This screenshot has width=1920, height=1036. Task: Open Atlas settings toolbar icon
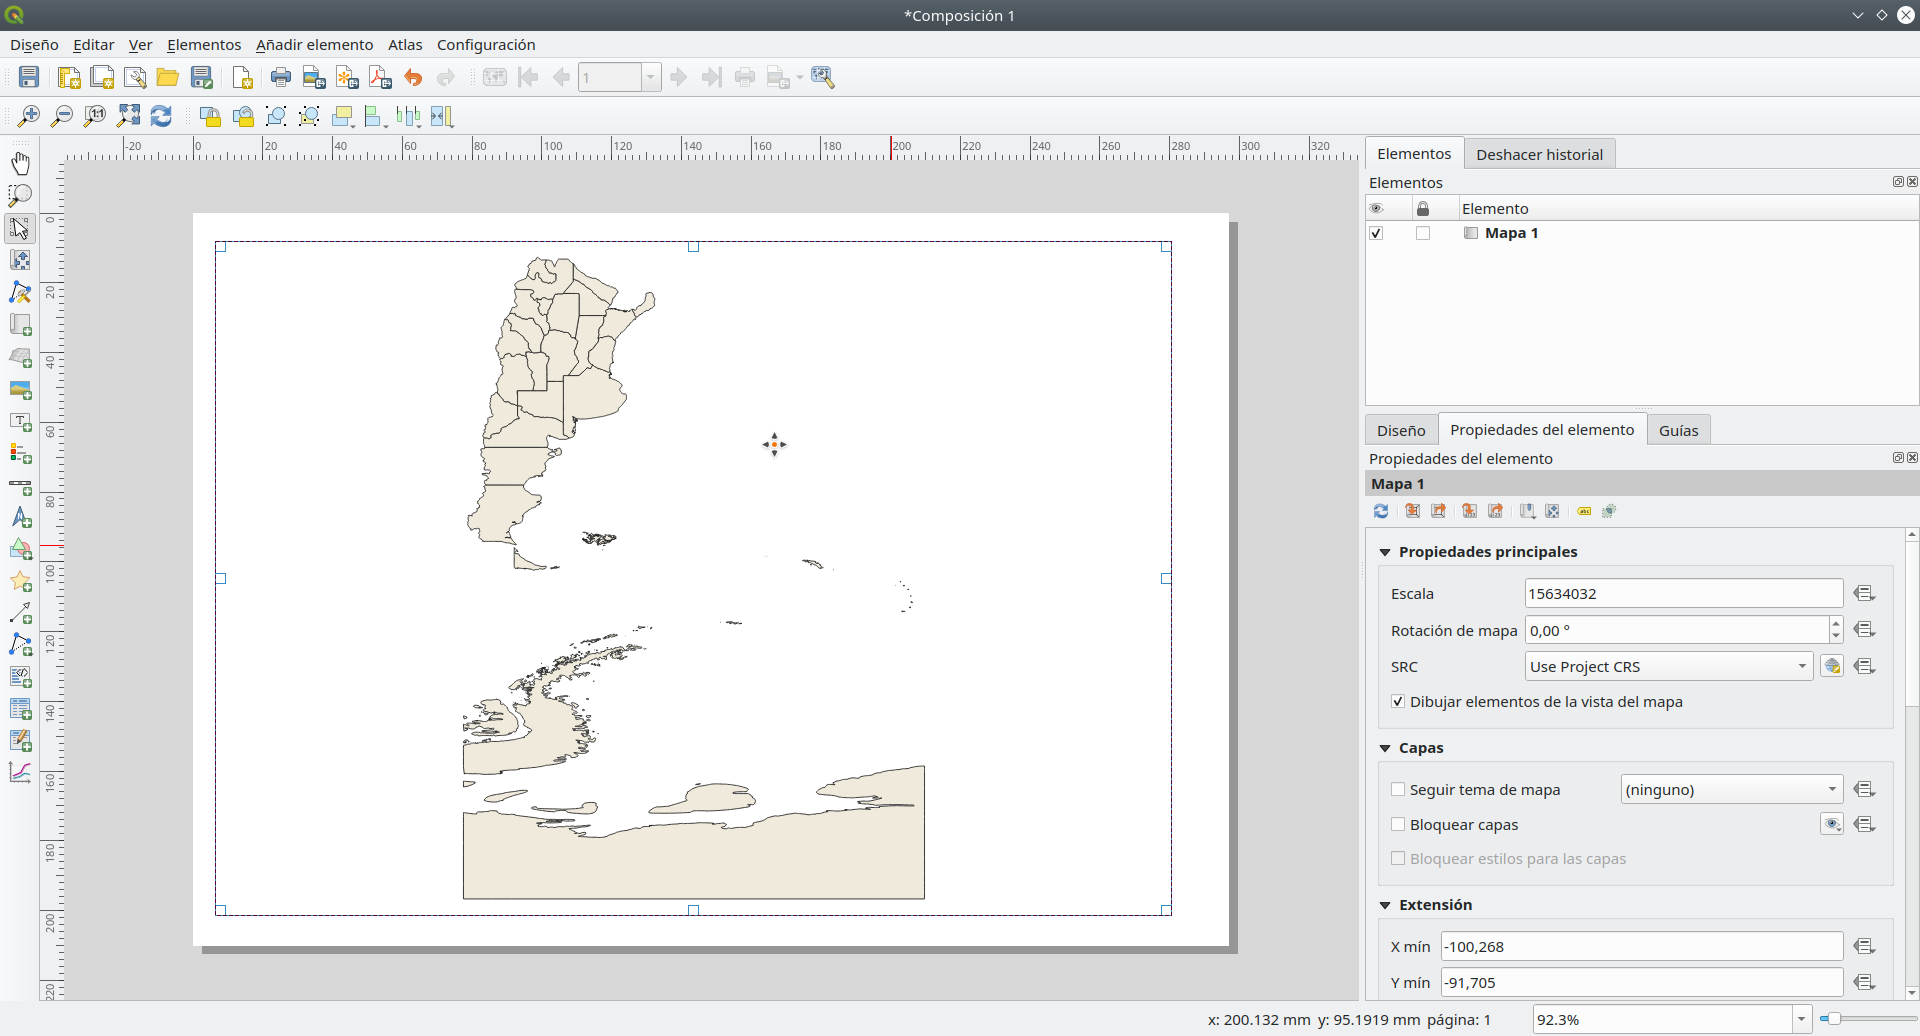coord(823,77)
